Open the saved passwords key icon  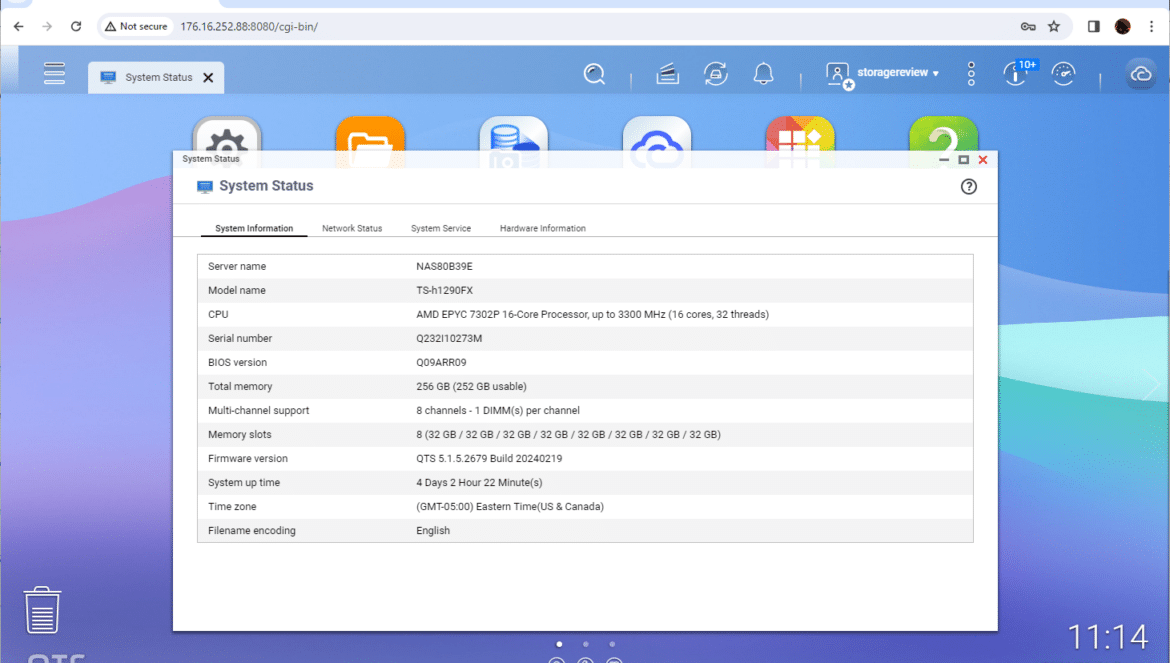(x=1027, y=27)
